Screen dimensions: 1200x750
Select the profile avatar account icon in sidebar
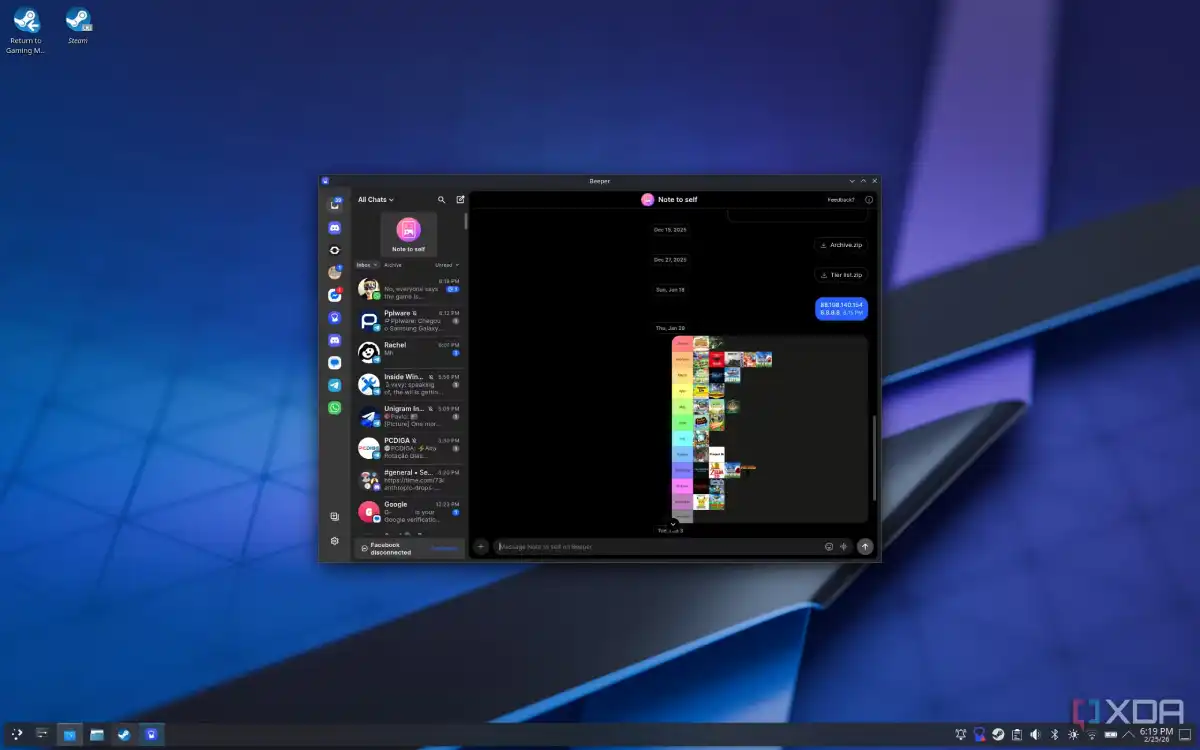335,272
